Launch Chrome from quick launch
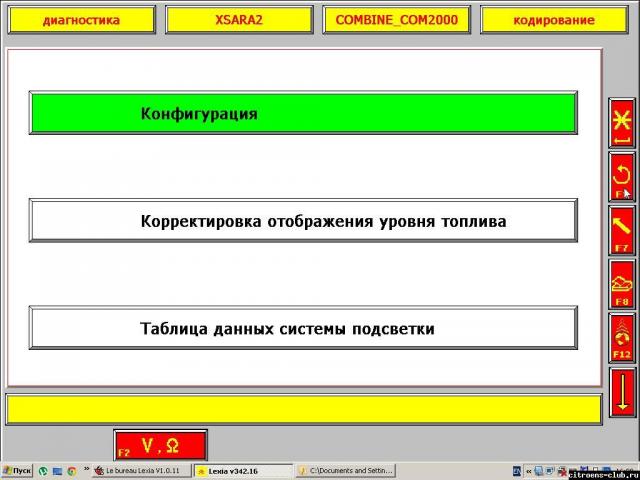Screen dimensions: 640x480 (x=72, y=471)
